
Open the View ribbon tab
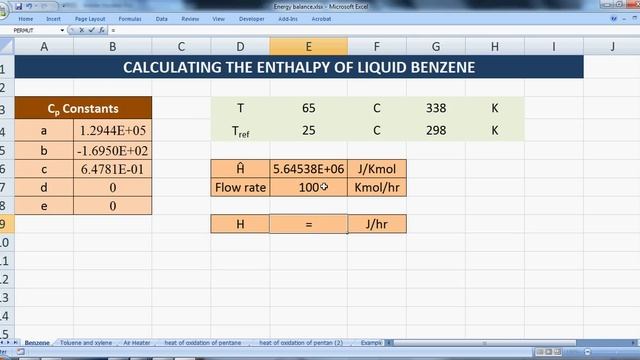(x=218, y=19)
